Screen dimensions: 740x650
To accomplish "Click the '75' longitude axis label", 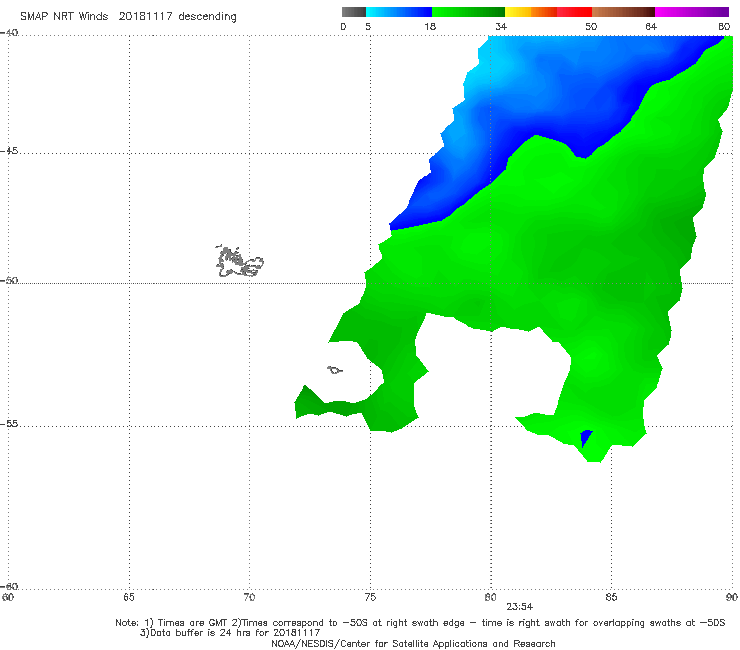I will point(370,597).
